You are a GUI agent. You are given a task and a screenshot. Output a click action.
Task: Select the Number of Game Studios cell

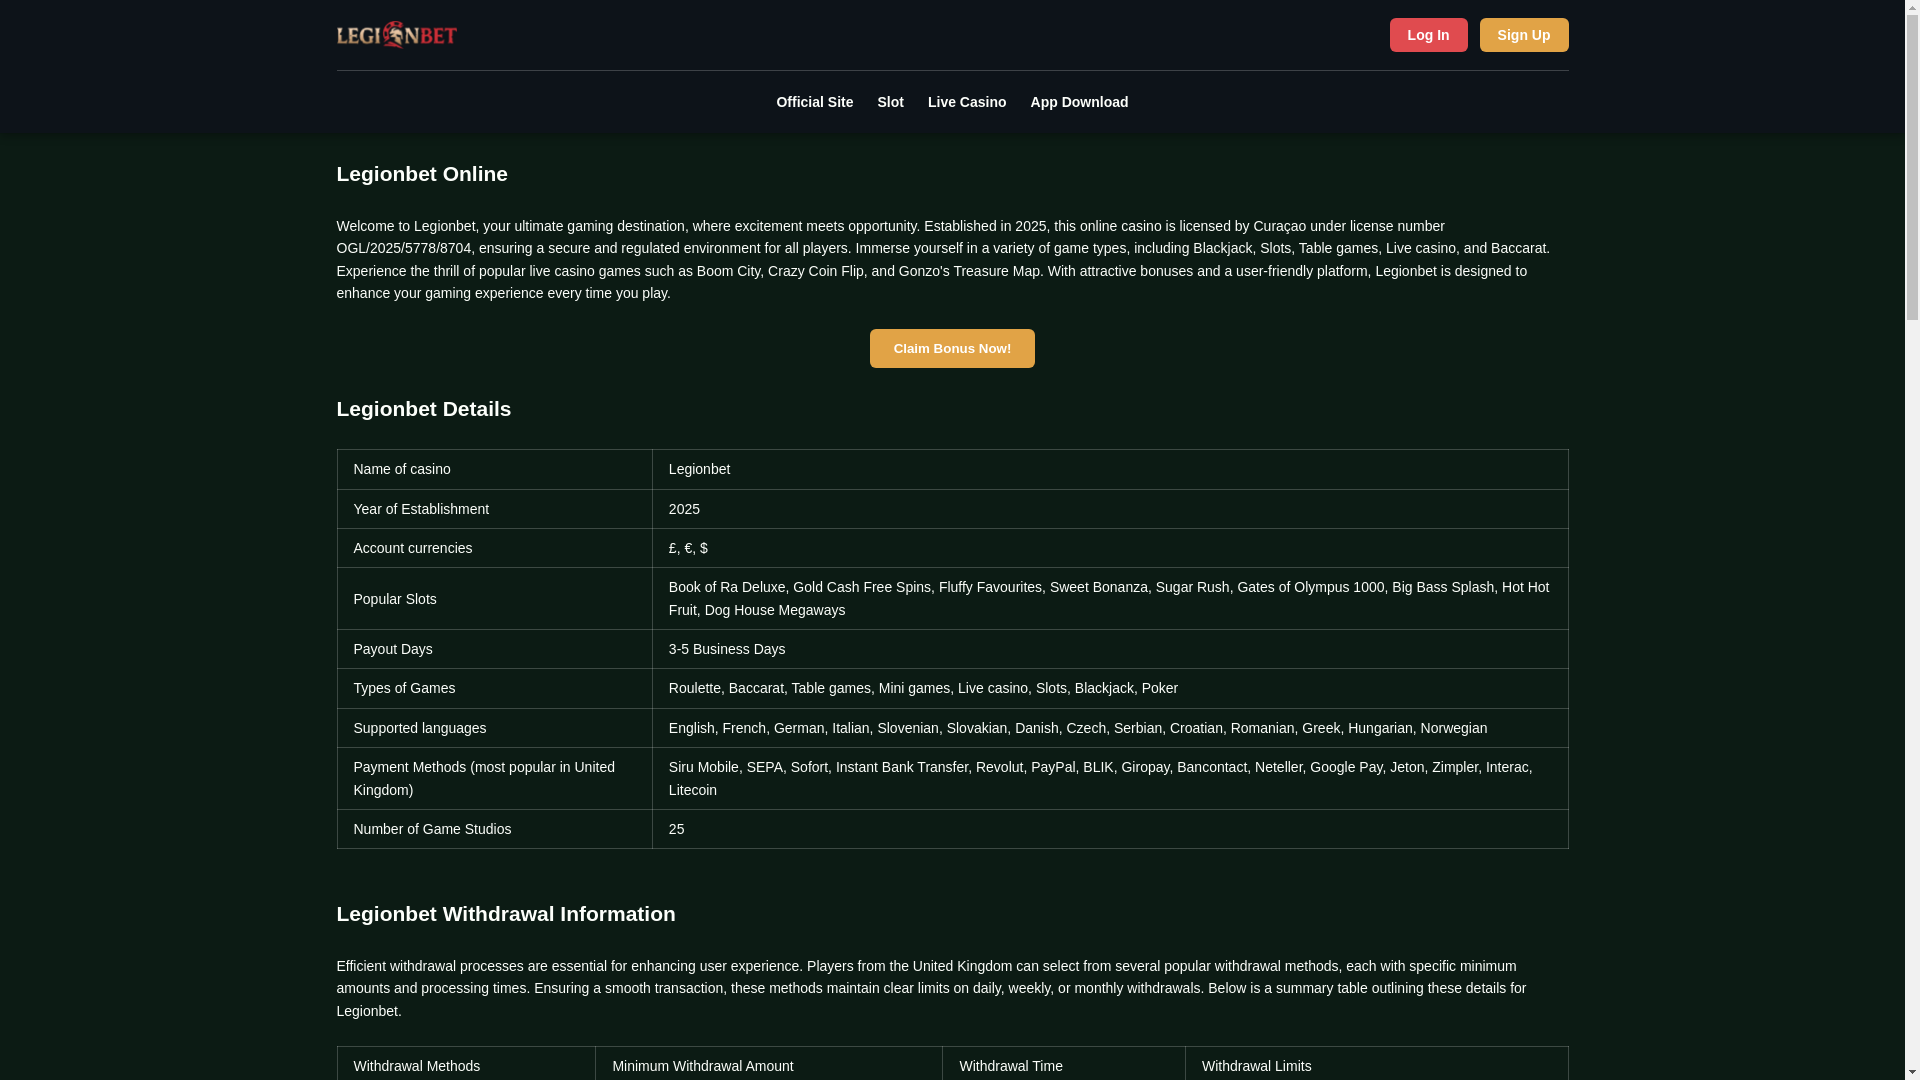(x=494, y=829)
